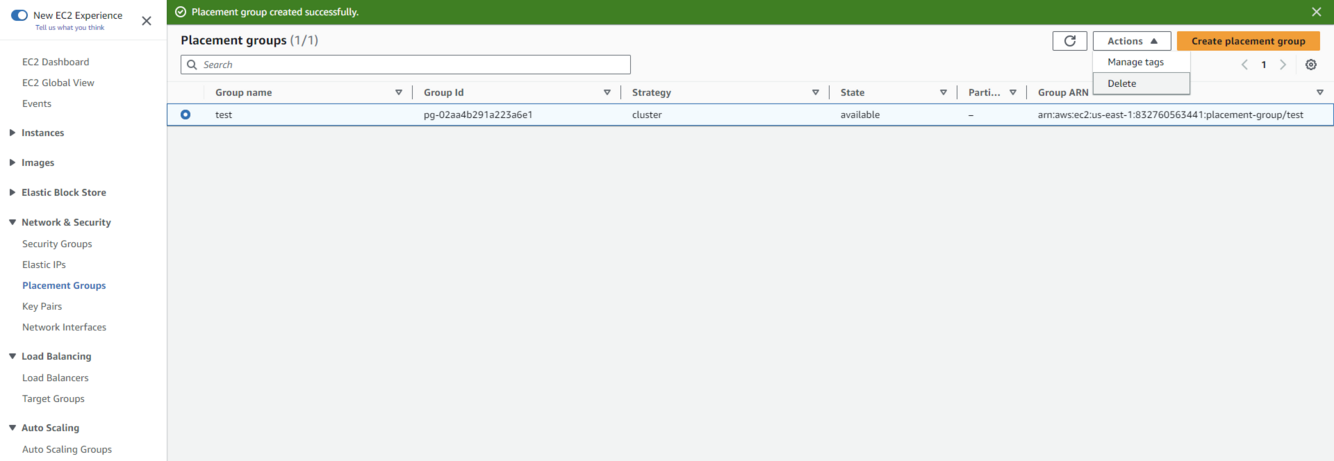Open Elastic IPs in sidebar

44,265
